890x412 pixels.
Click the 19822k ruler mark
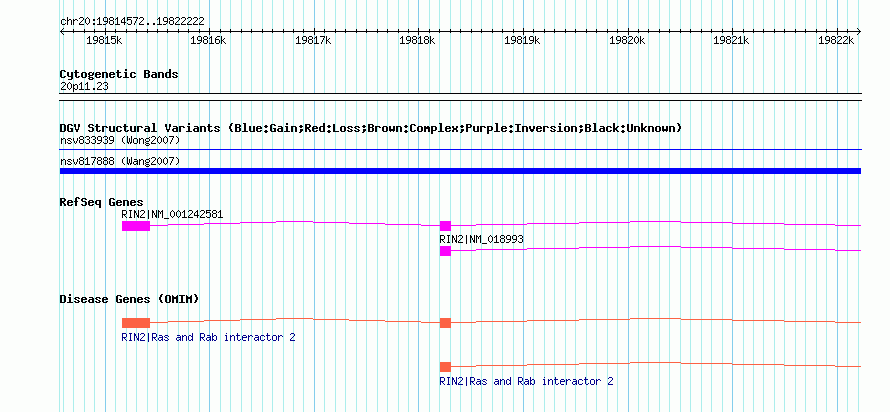(836, 40)
